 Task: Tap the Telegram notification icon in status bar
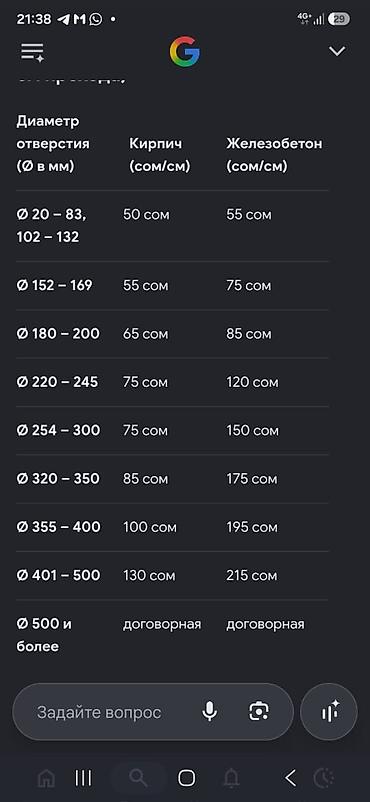63,19
